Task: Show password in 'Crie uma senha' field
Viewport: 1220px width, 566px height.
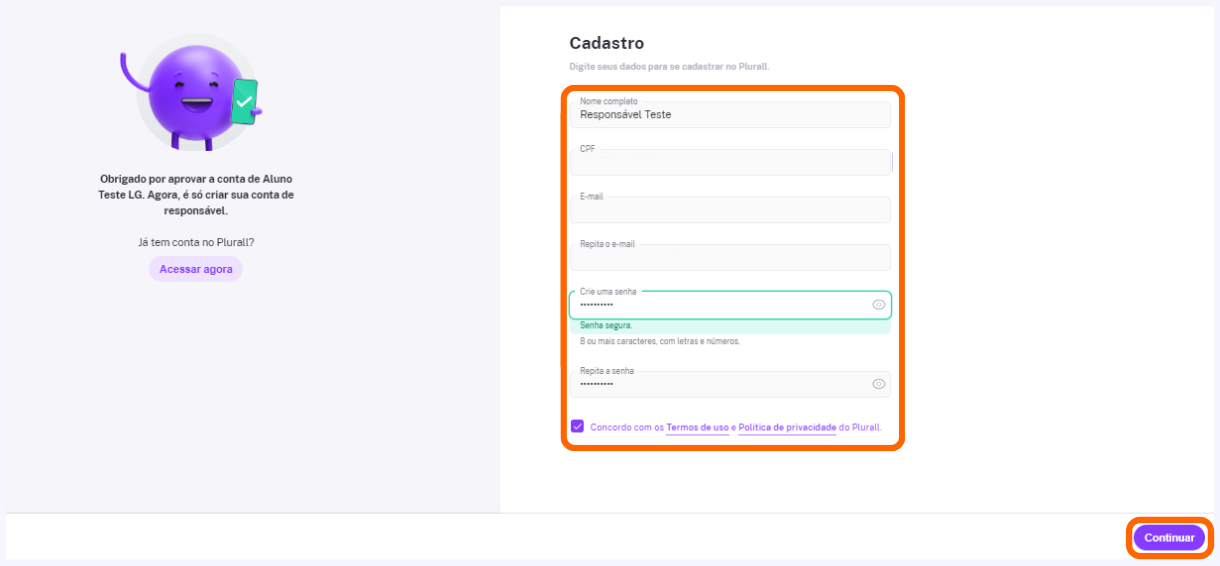Action: 879,305
